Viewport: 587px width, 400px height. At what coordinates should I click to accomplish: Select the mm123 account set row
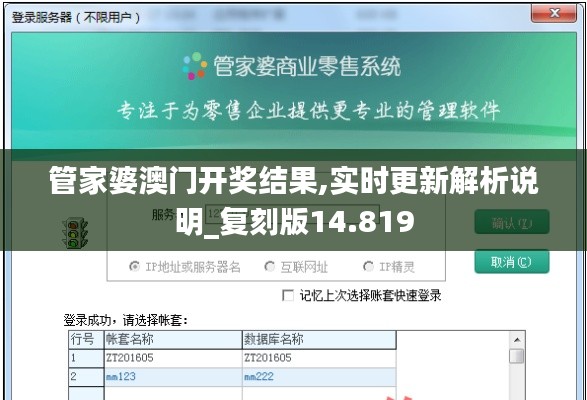(x=232, y=377)
